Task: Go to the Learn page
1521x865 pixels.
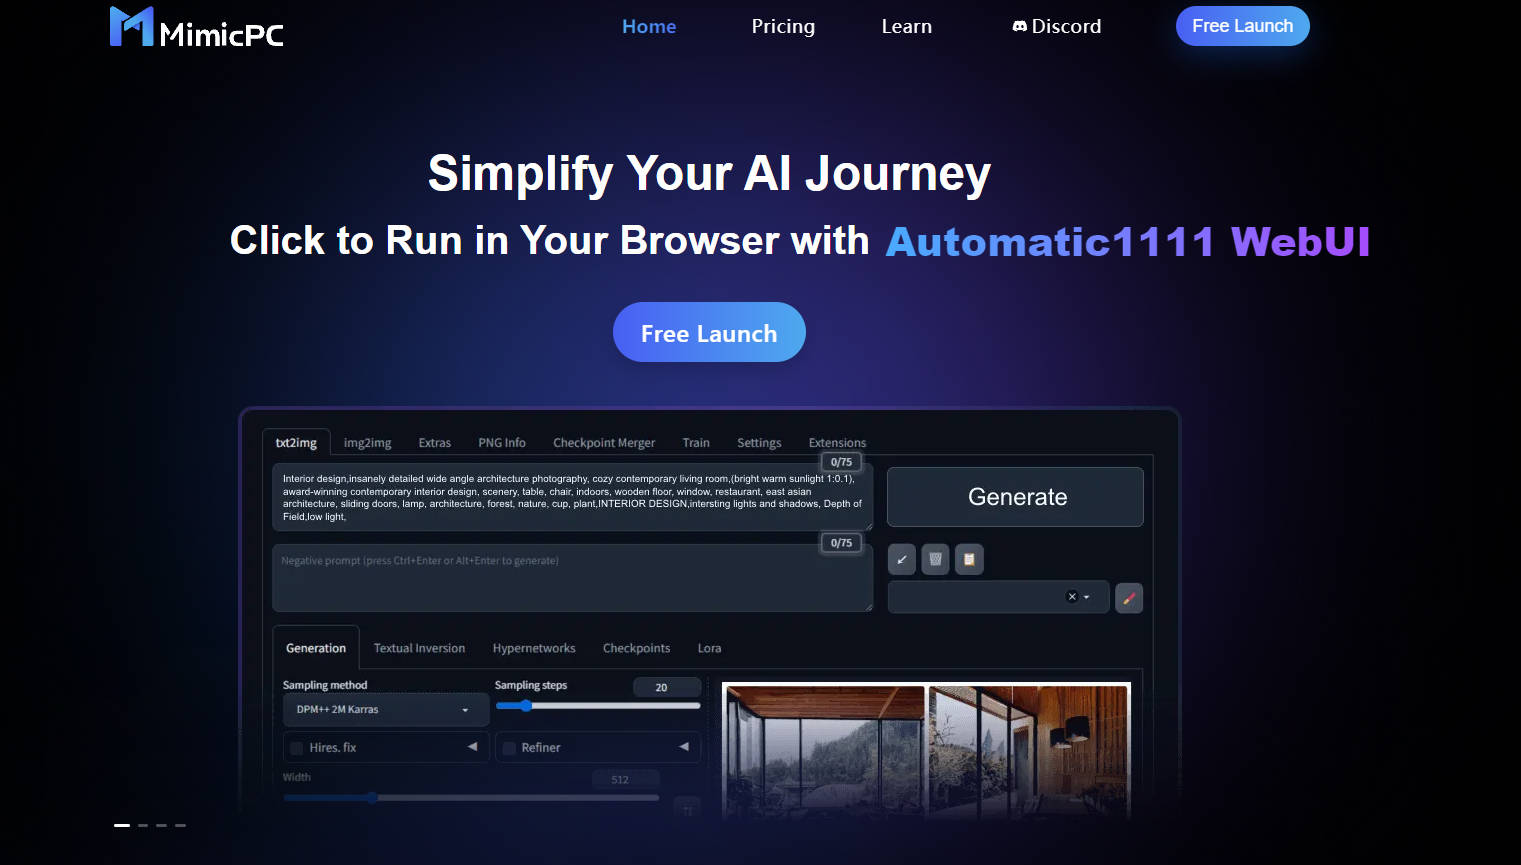Action: click(907, 27)
